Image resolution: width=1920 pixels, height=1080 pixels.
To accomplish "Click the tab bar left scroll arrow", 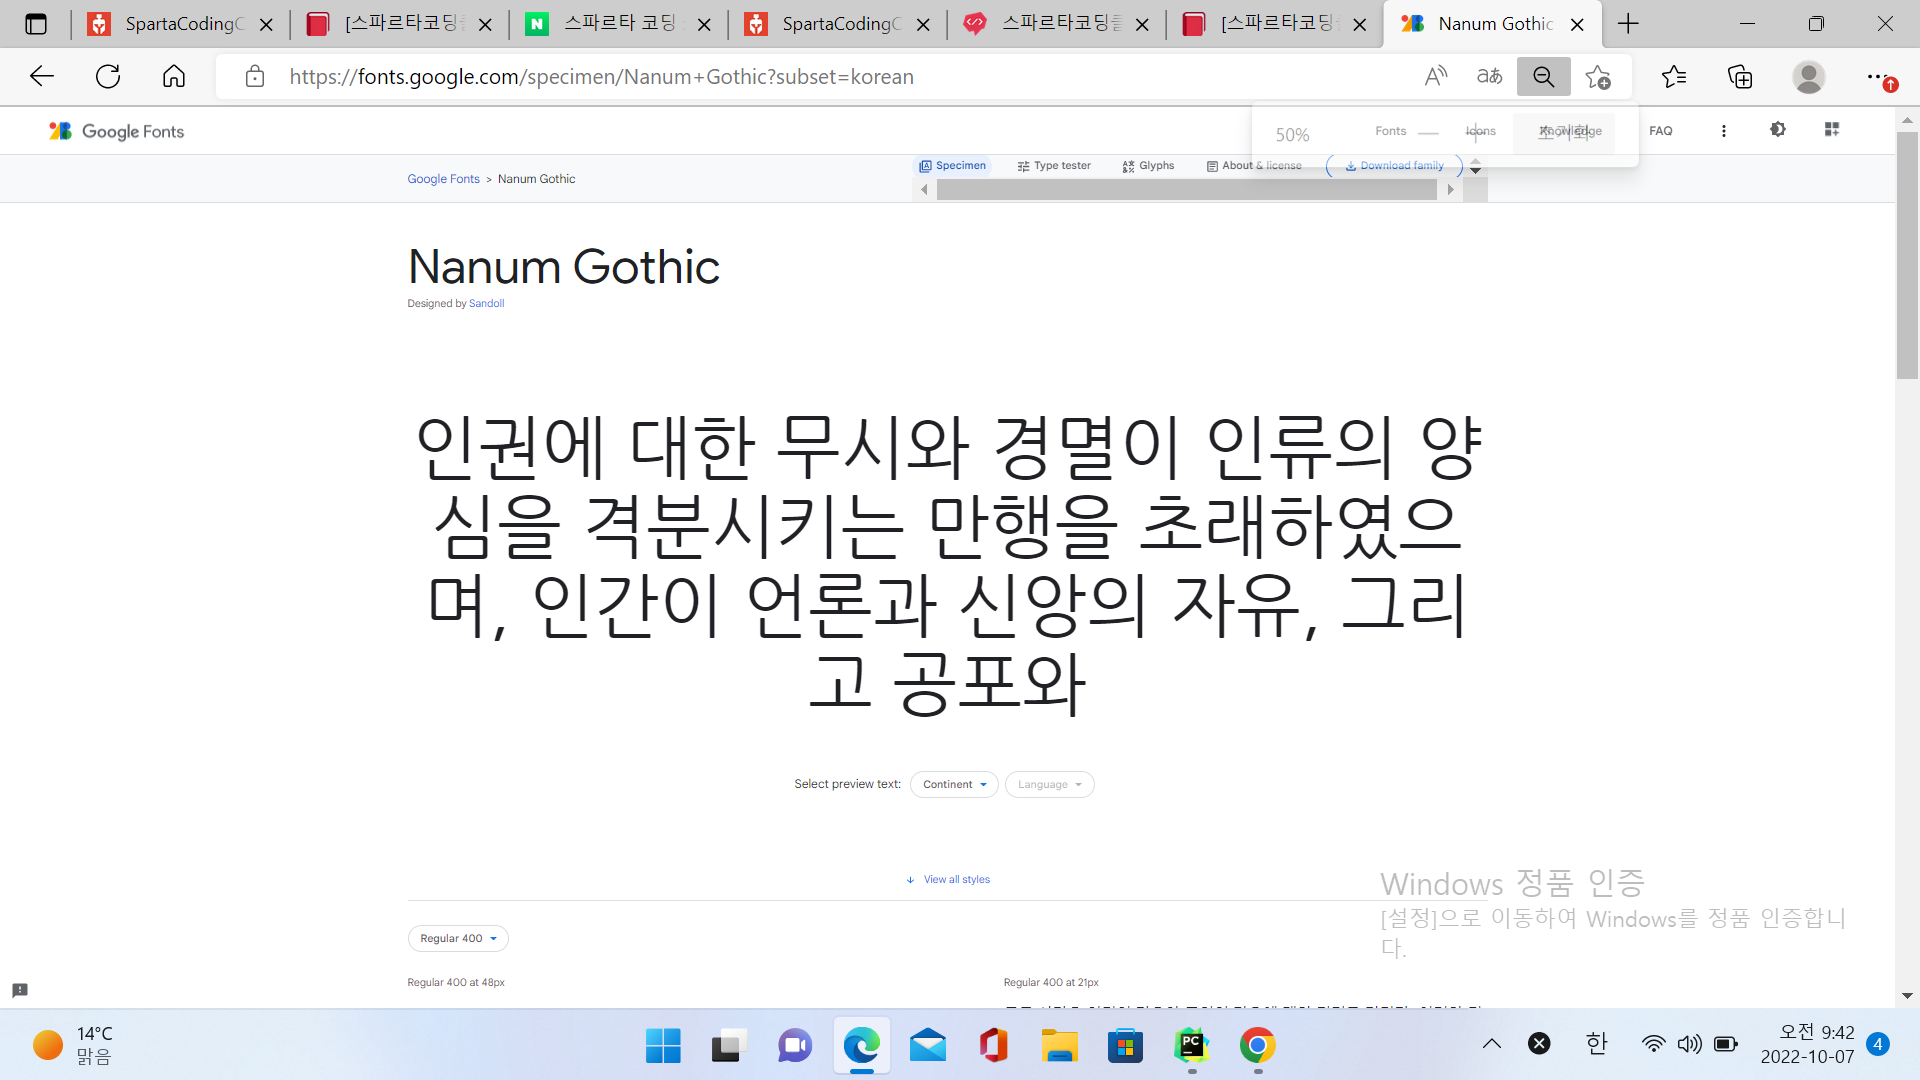I will coord(924,190).
